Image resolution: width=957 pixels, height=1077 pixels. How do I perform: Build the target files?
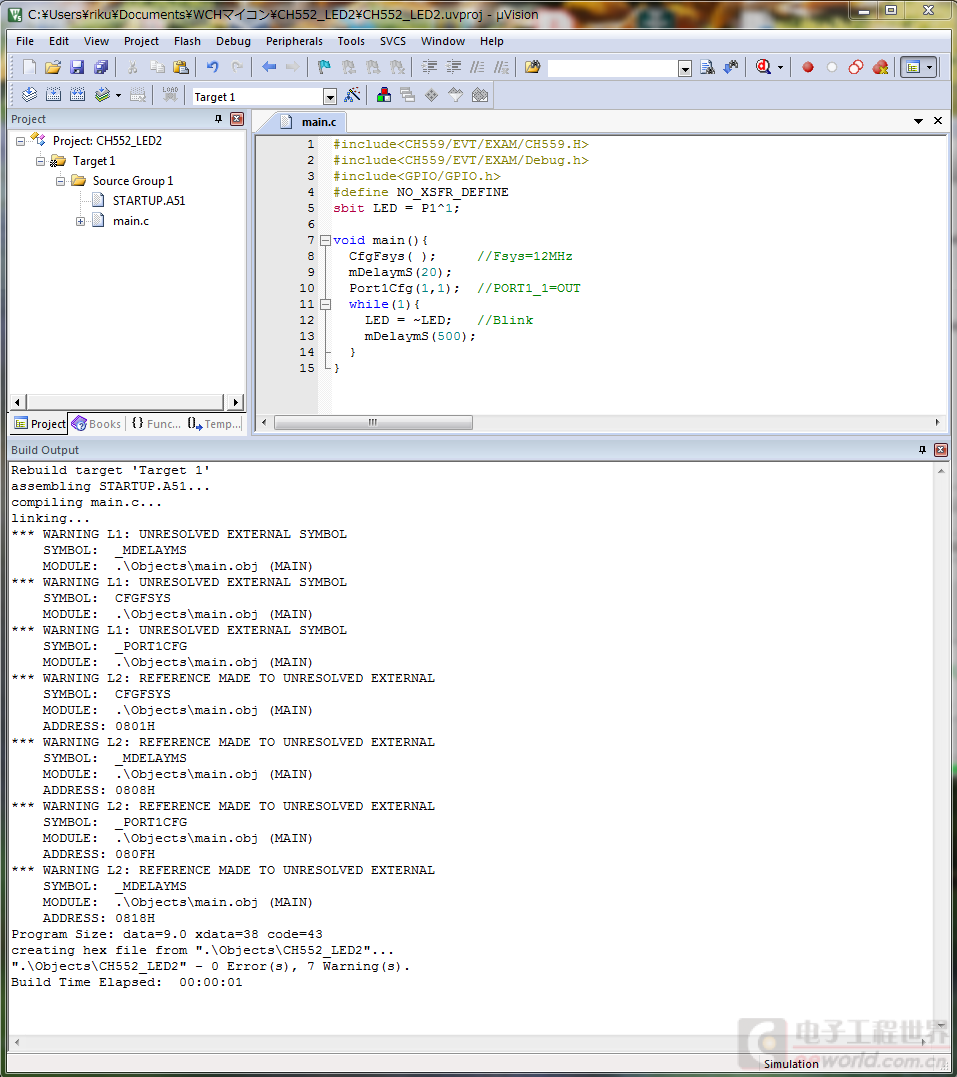coord(54,95)
